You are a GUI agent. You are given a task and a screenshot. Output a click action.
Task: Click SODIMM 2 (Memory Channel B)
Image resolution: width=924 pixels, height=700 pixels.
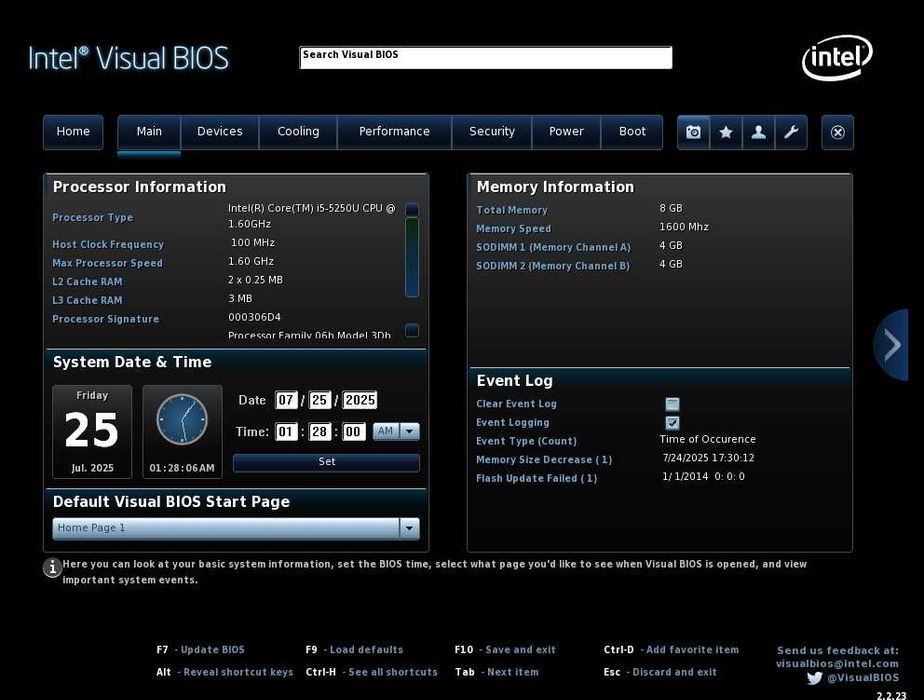[553, 266]
